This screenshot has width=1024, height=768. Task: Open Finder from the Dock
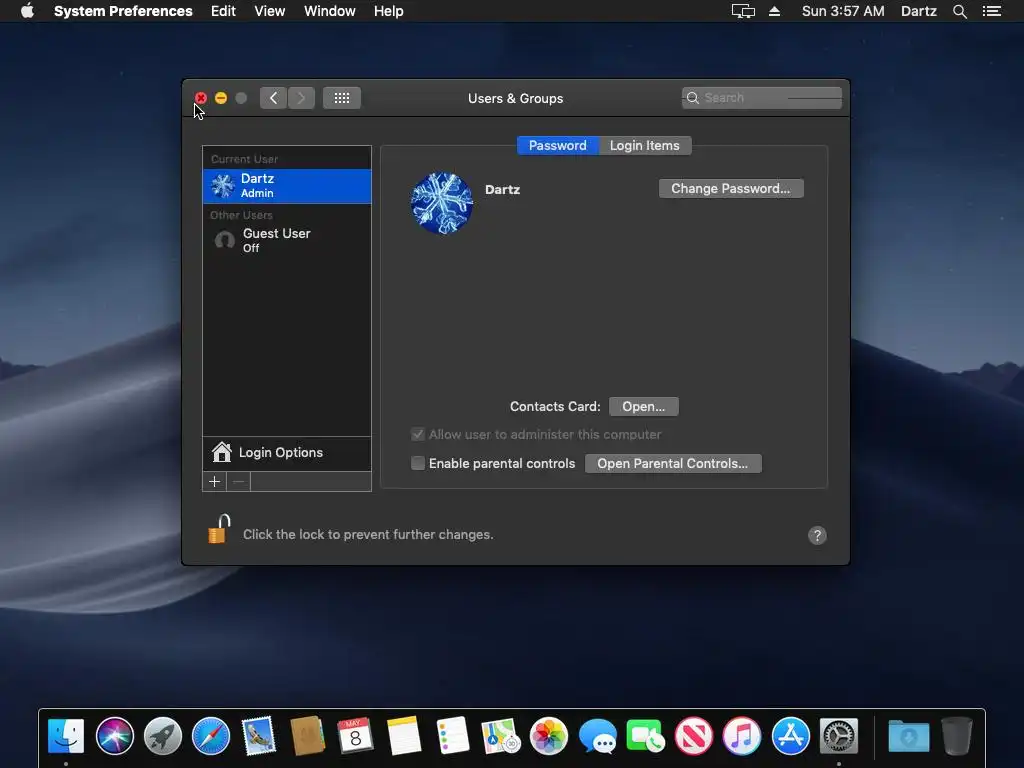pos(66,736)
